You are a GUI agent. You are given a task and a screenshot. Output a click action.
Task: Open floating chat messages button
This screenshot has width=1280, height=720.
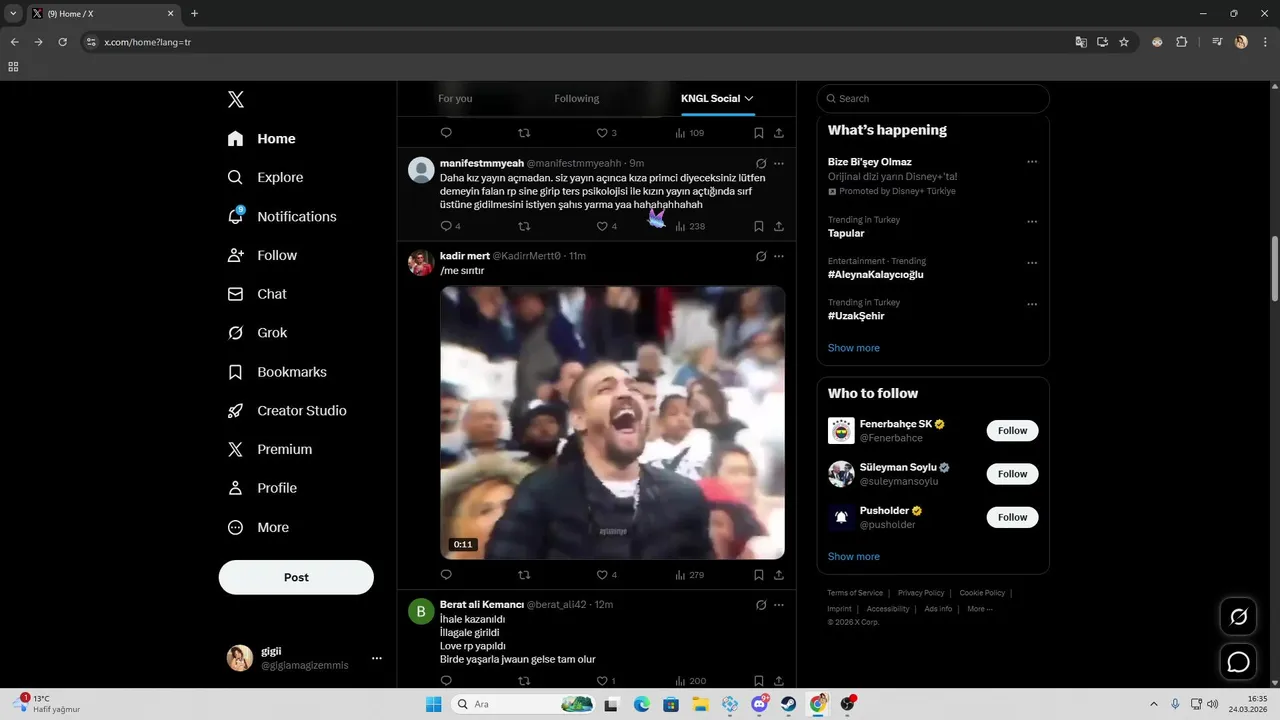1239,662
